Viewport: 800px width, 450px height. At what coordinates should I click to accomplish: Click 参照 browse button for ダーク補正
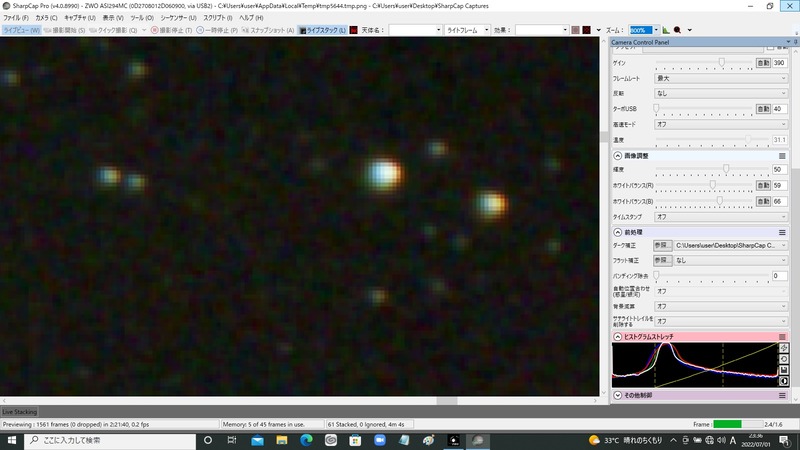(663, 245)
